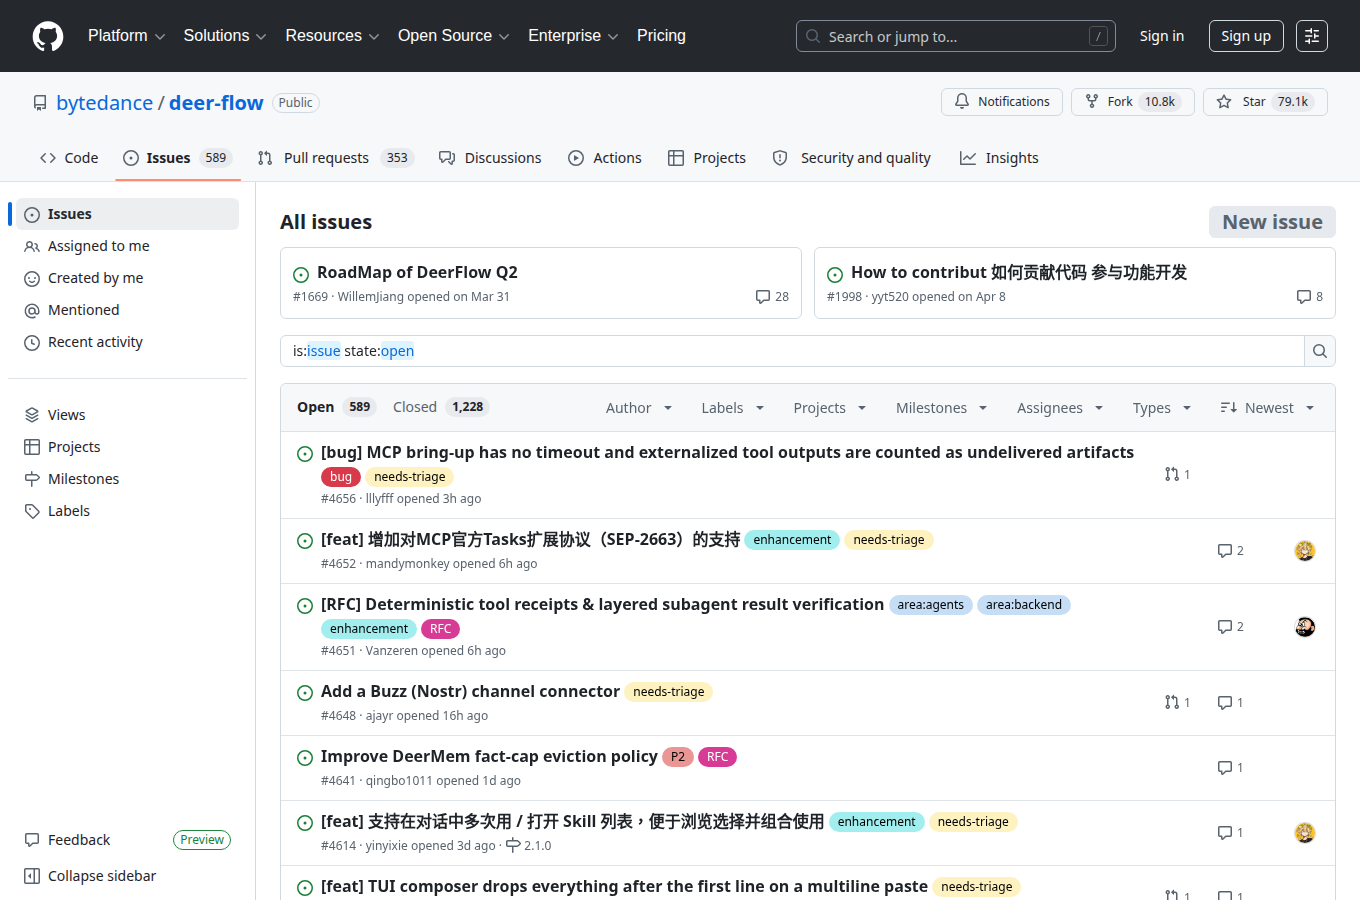Click assignee avatar on issue #4652
This screenshot has height=900, width=1360.
(1305, 551)
